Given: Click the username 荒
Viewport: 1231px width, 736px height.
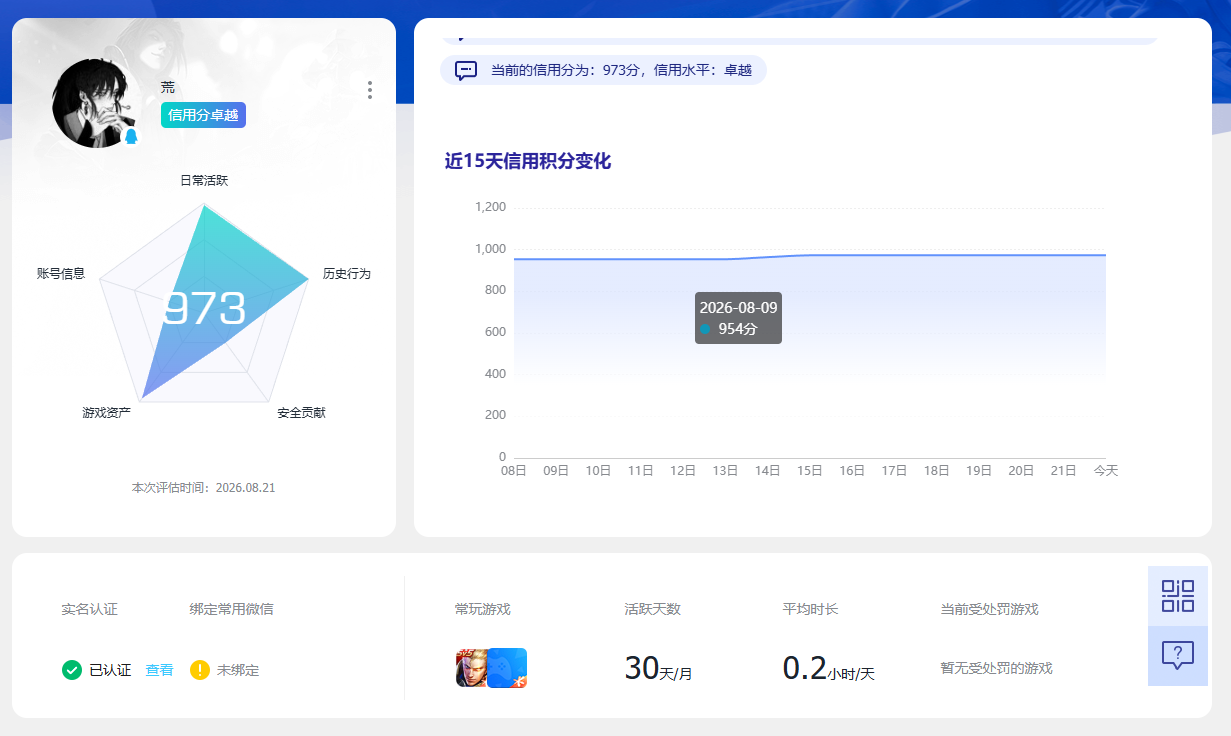Looking at the screenshot, I should click(x=168, y=88).
